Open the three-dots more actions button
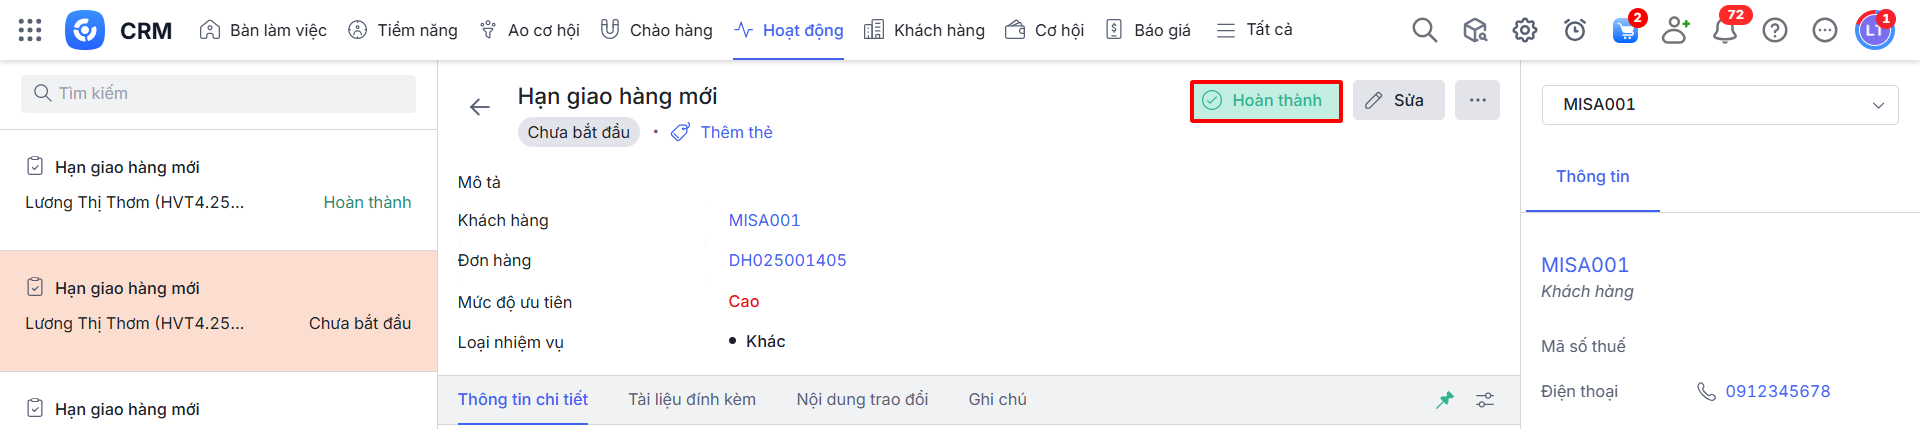This screenshot has height=429, width=1920. click(1477, 100)
